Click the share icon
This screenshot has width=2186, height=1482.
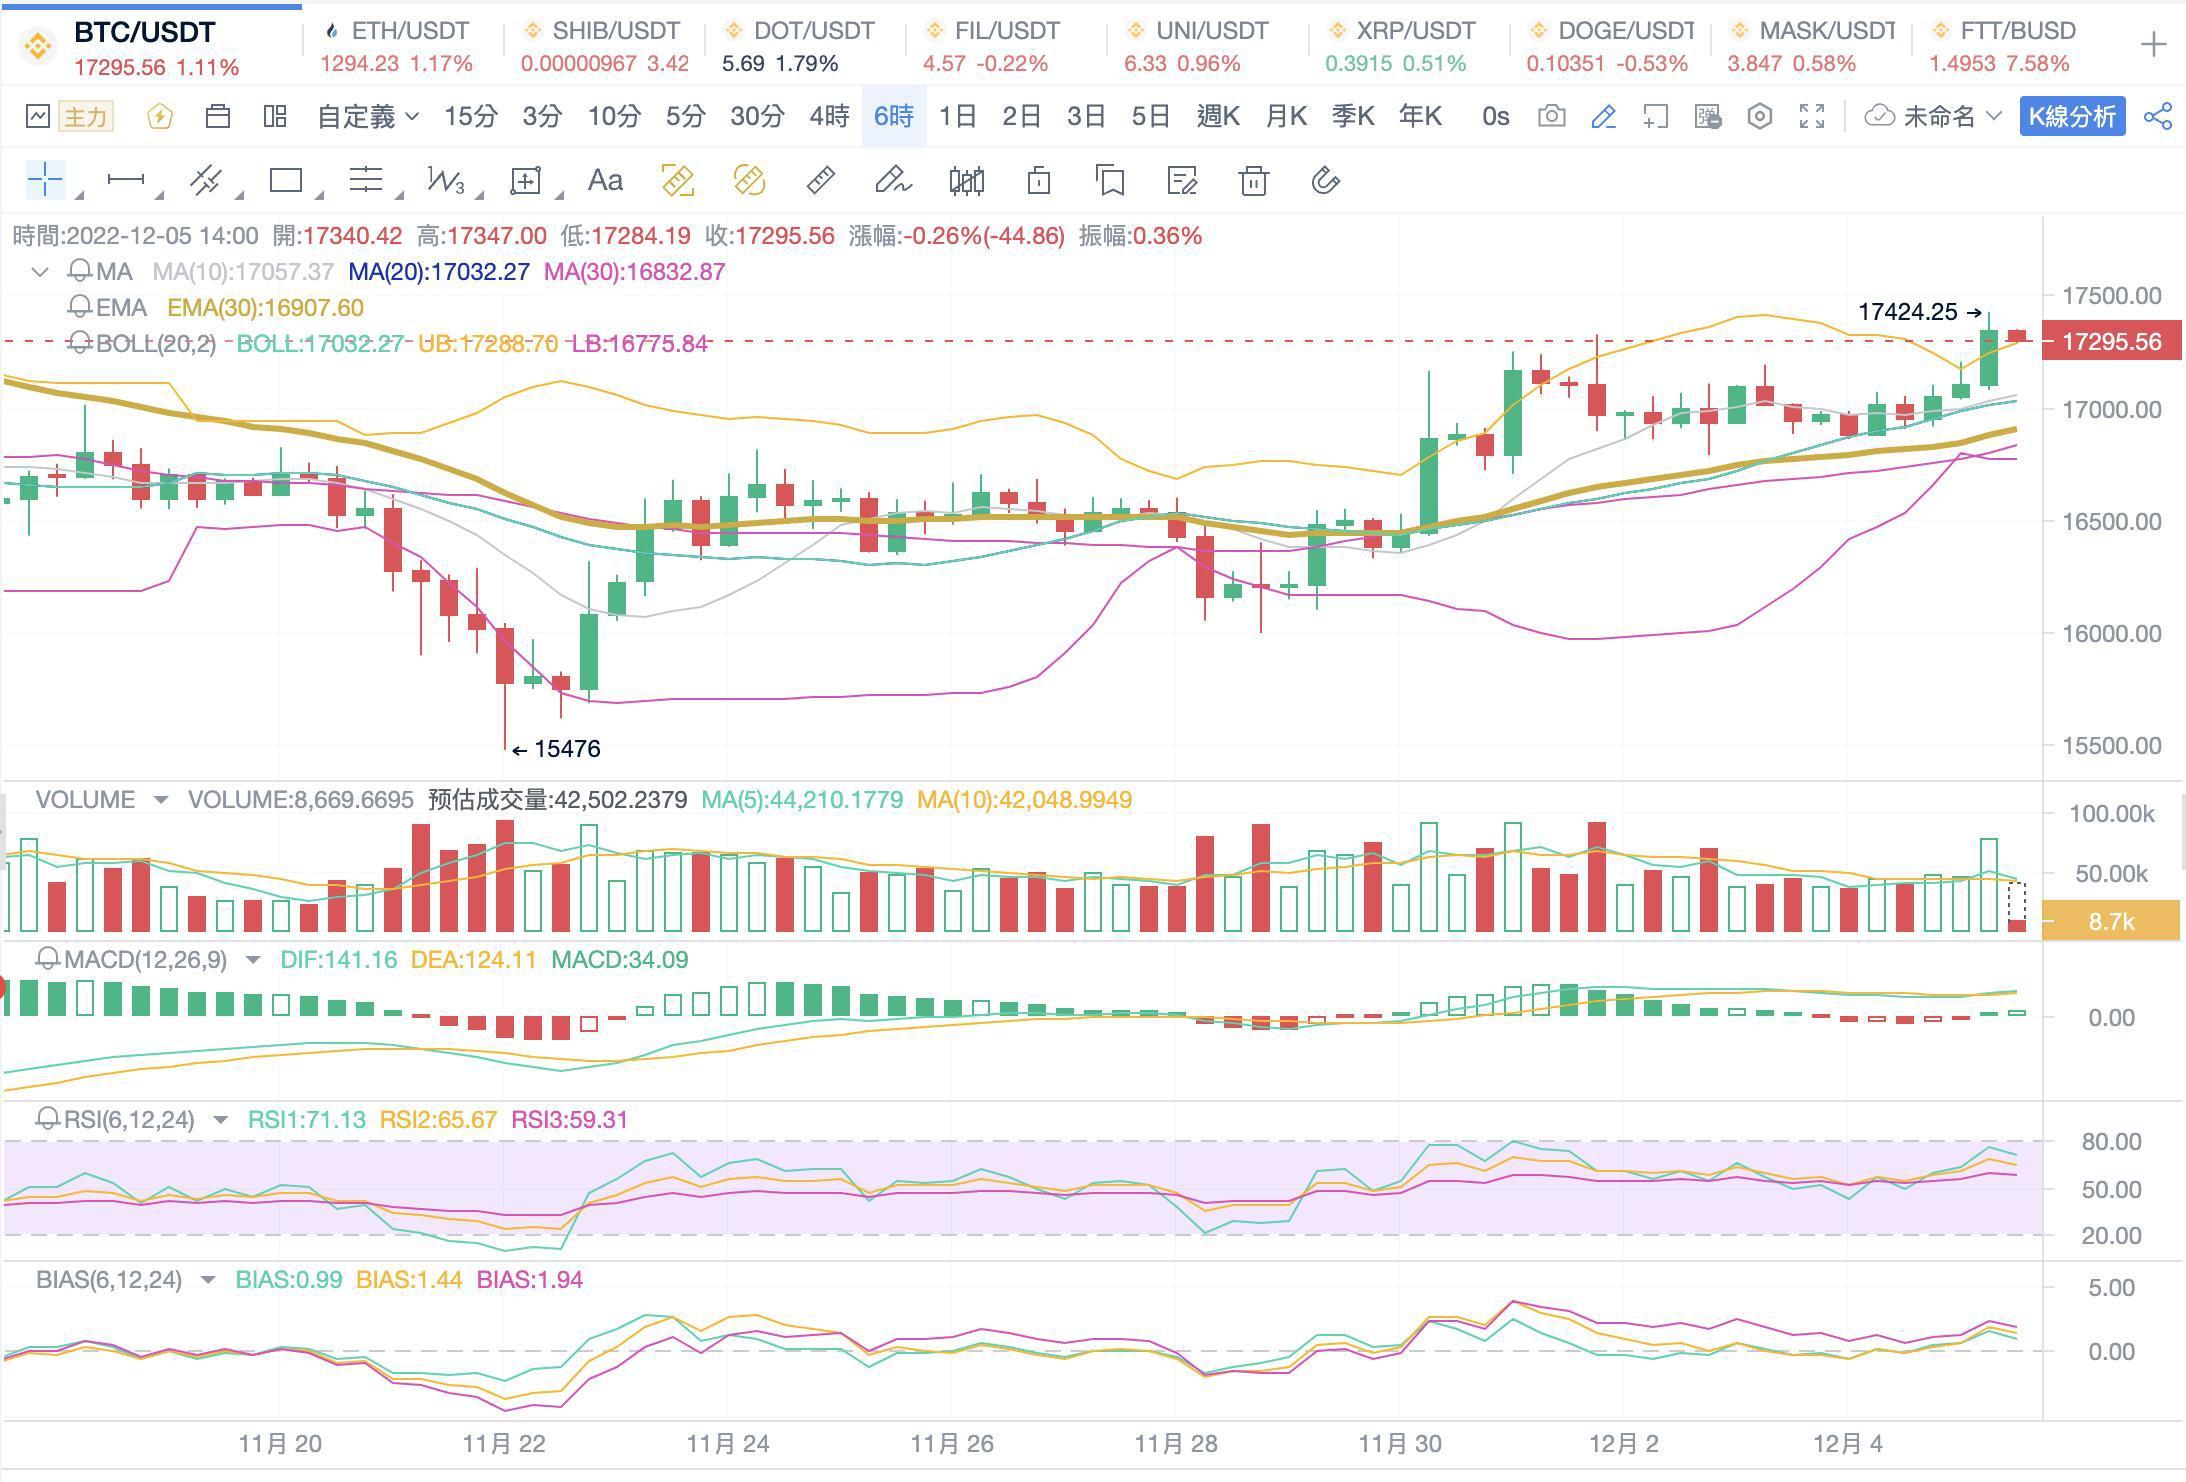(x=2158, y=116)
